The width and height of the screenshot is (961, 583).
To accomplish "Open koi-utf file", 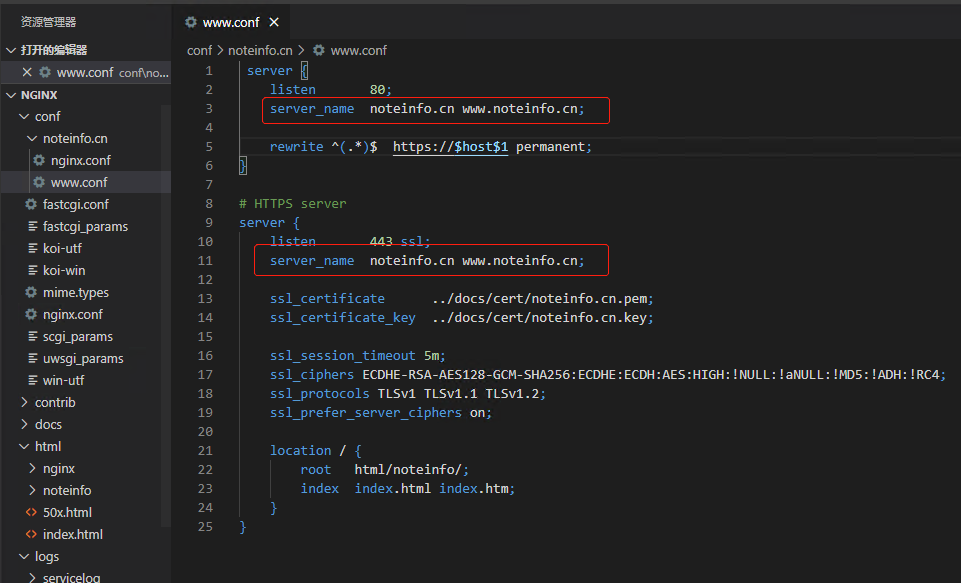I will (x=62, y=249).
